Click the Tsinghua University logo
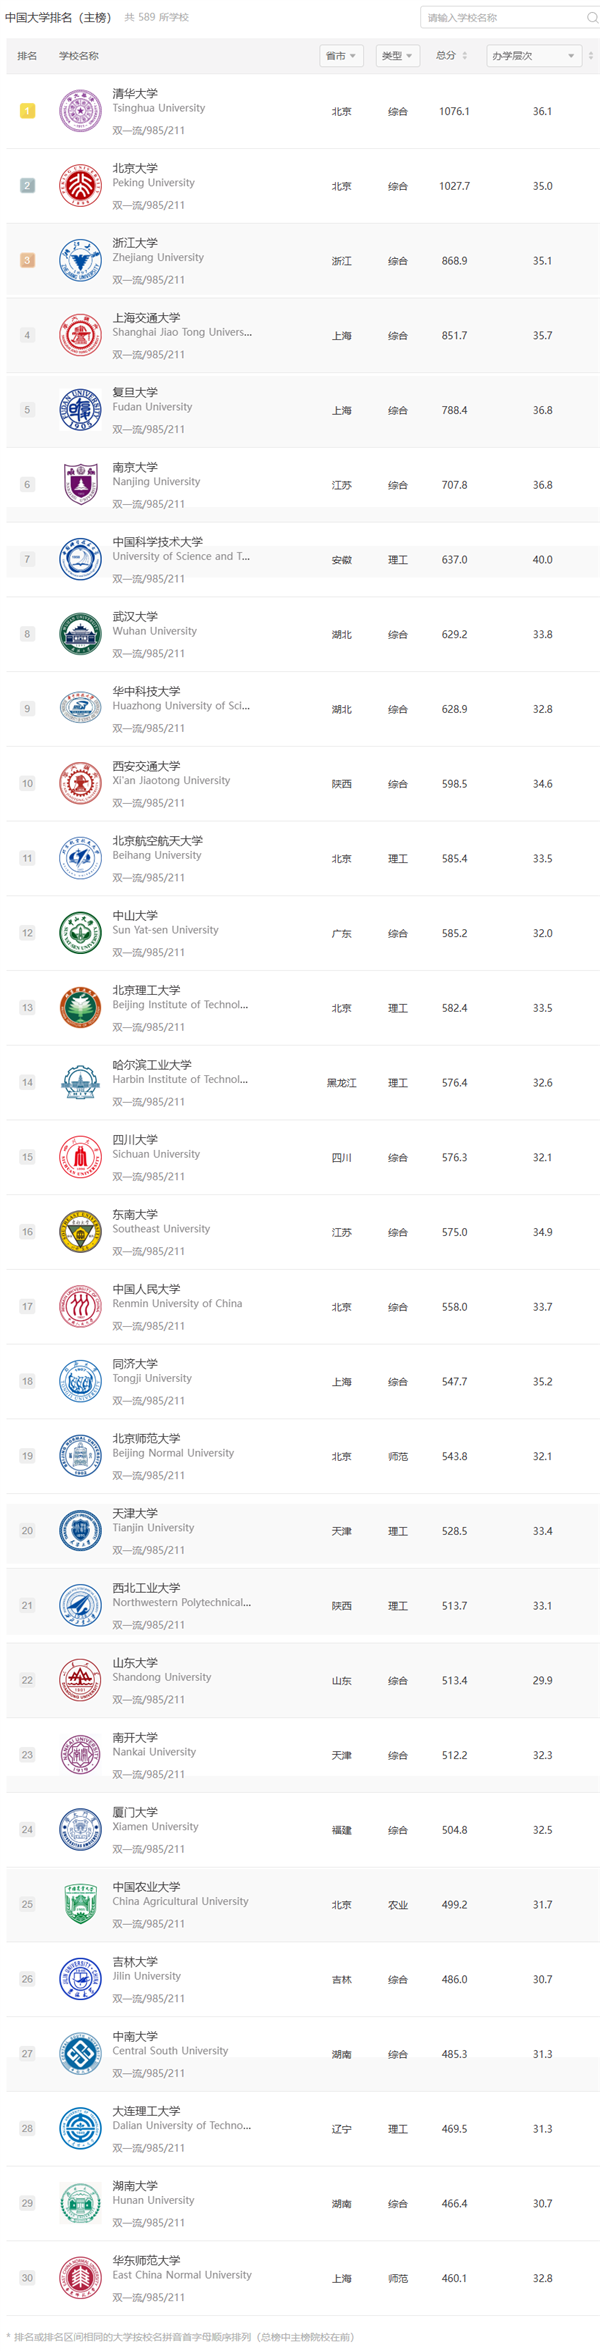Viewport: 600px width, 2351px height. point(80,111)
